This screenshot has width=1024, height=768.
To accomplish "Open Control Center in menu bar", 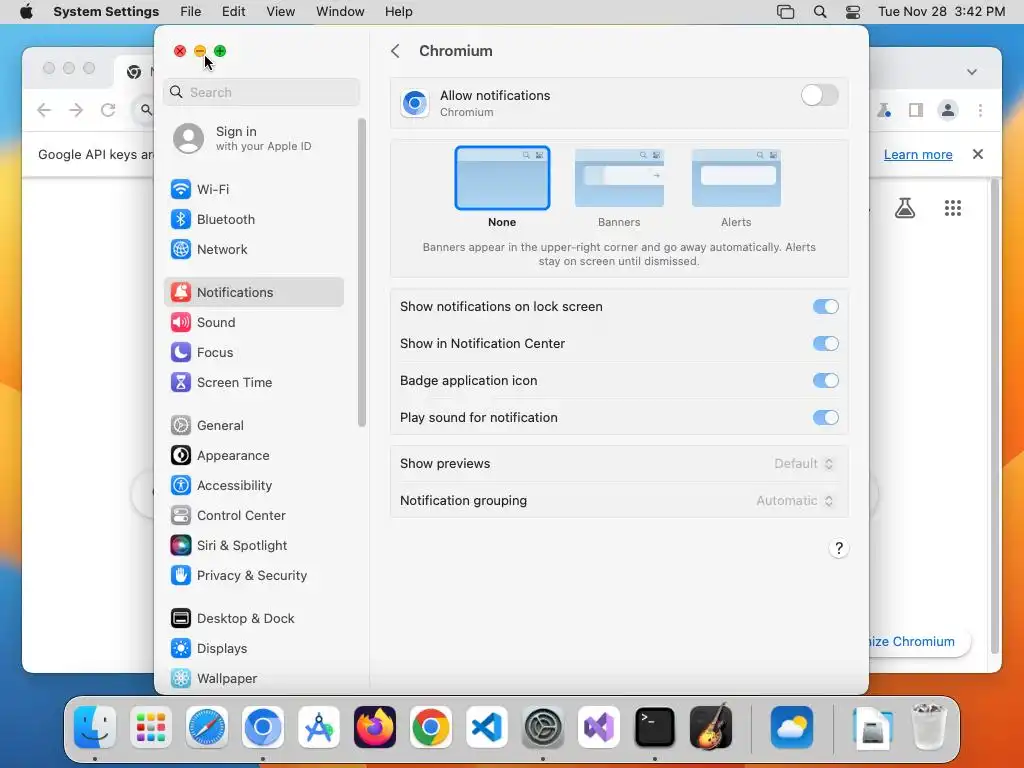I will (852, 12).
